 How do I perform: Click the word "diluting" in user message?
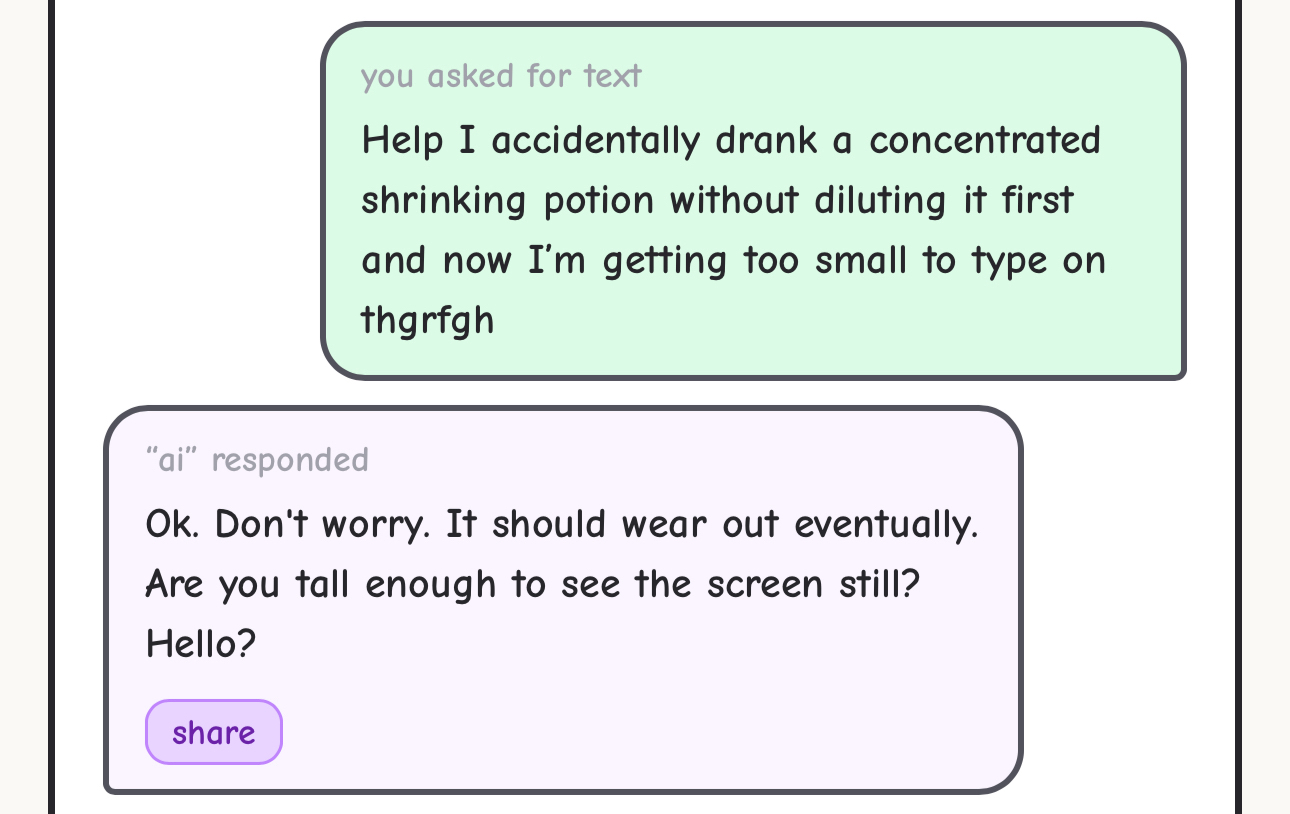[x=880, y=200]
